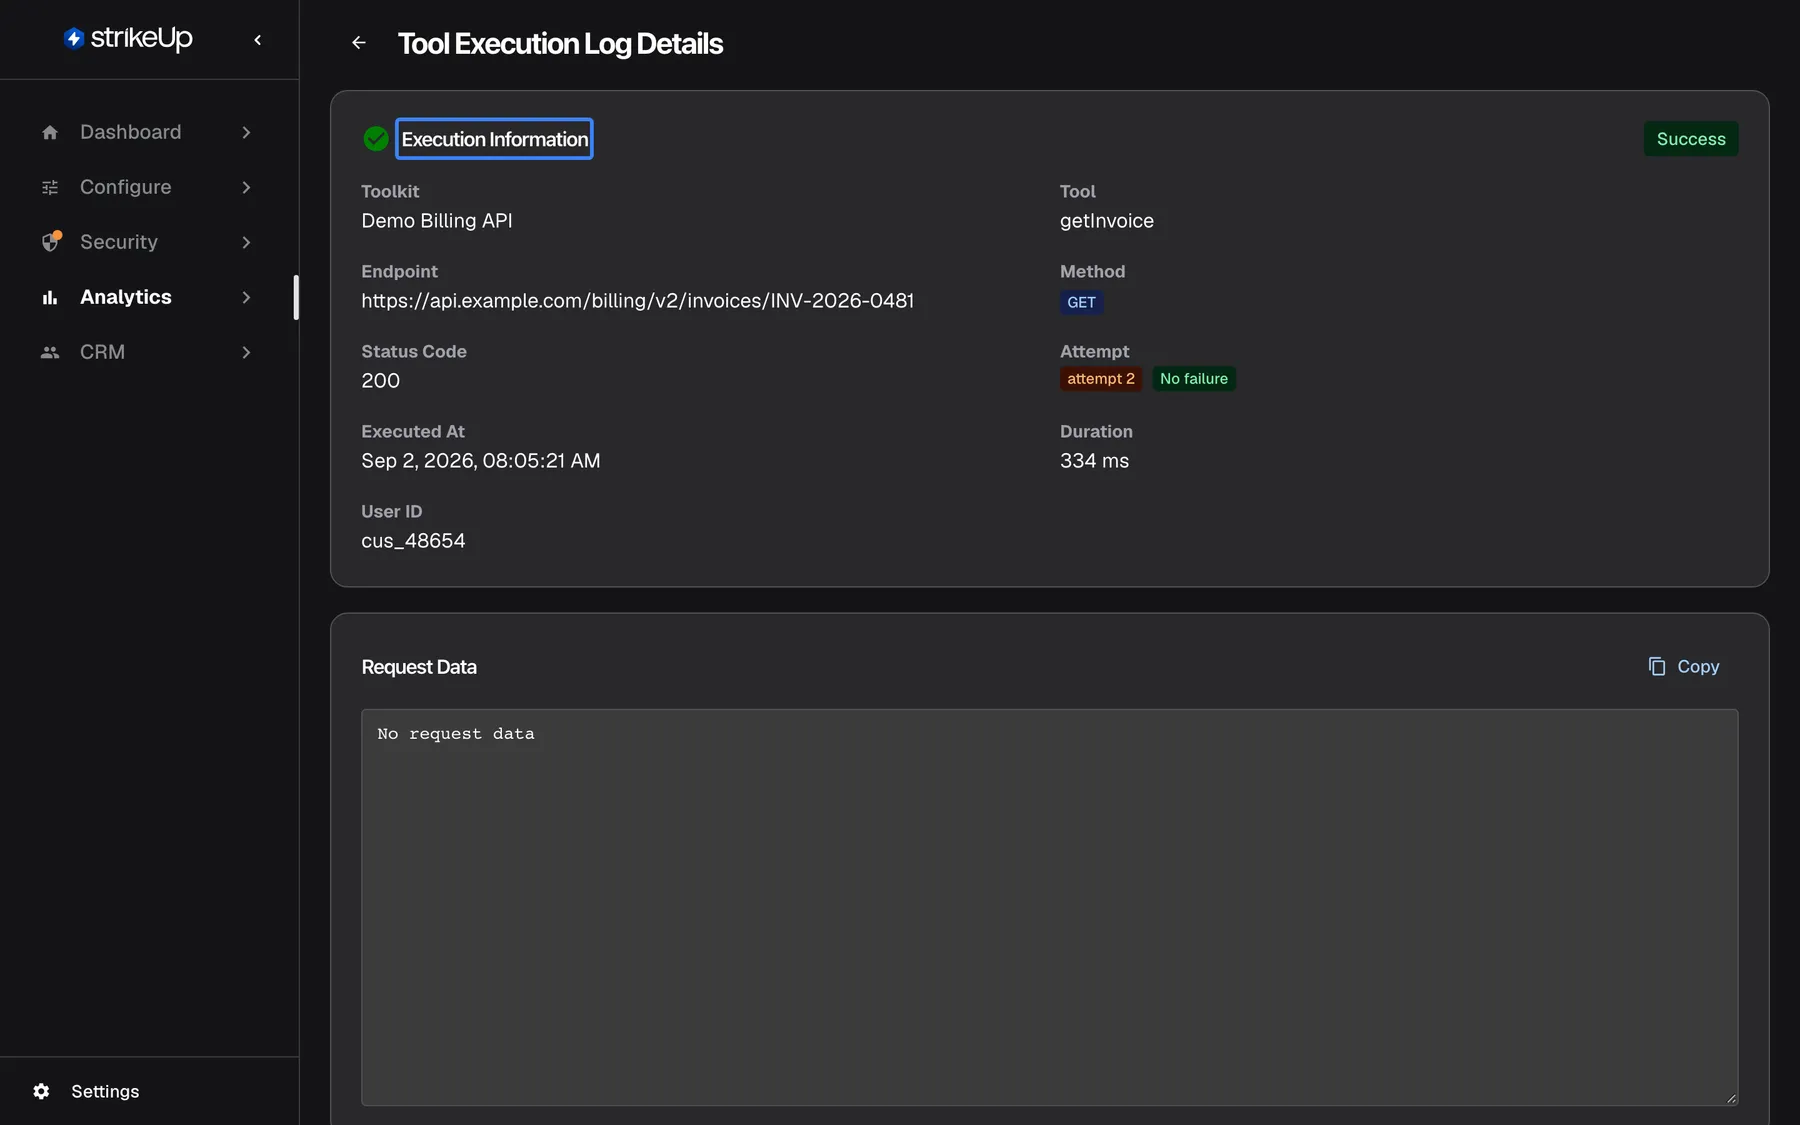Click the Analytics bar chart icon
The width and height of the screenshot is (1800, 1125).
50,297
